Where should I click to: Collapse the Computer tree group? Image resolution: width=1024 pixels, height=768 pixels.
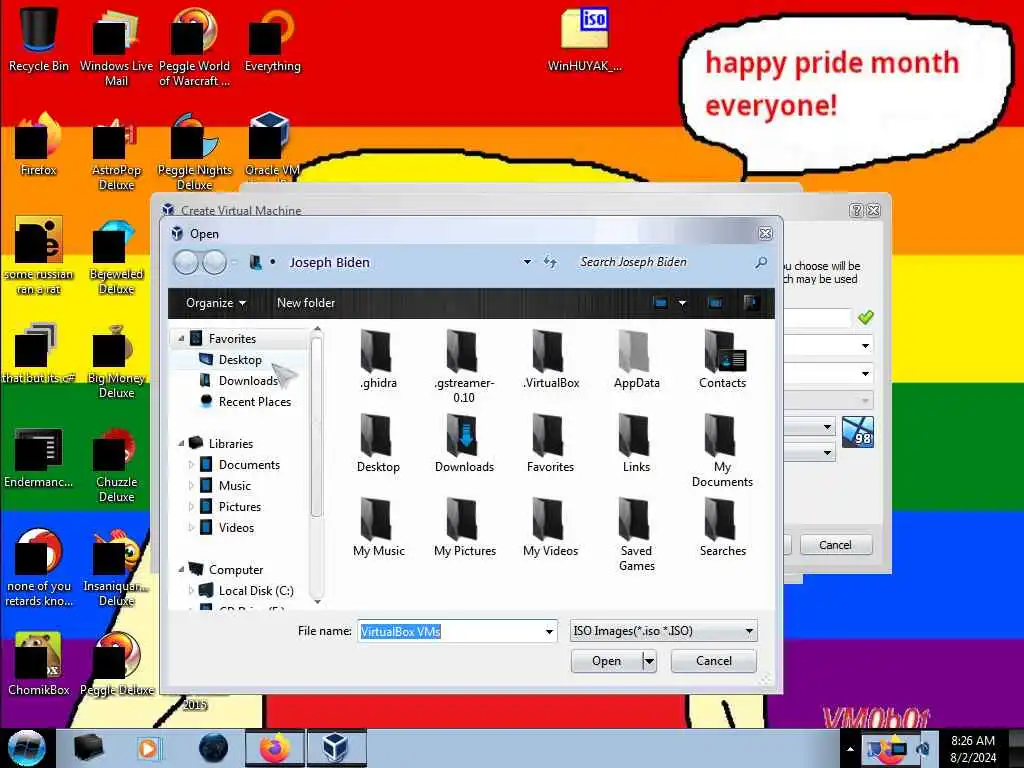181,569
